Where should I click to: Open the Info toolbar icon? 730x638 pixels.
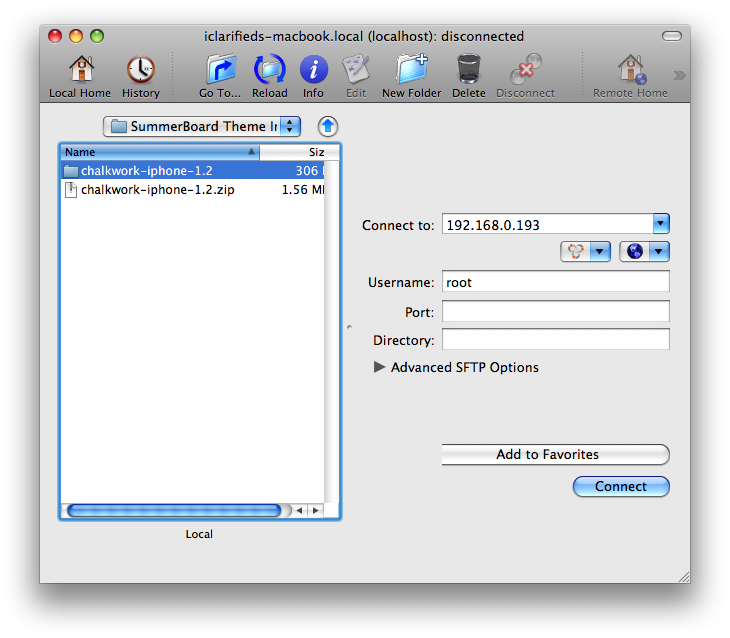click(313, 71)
